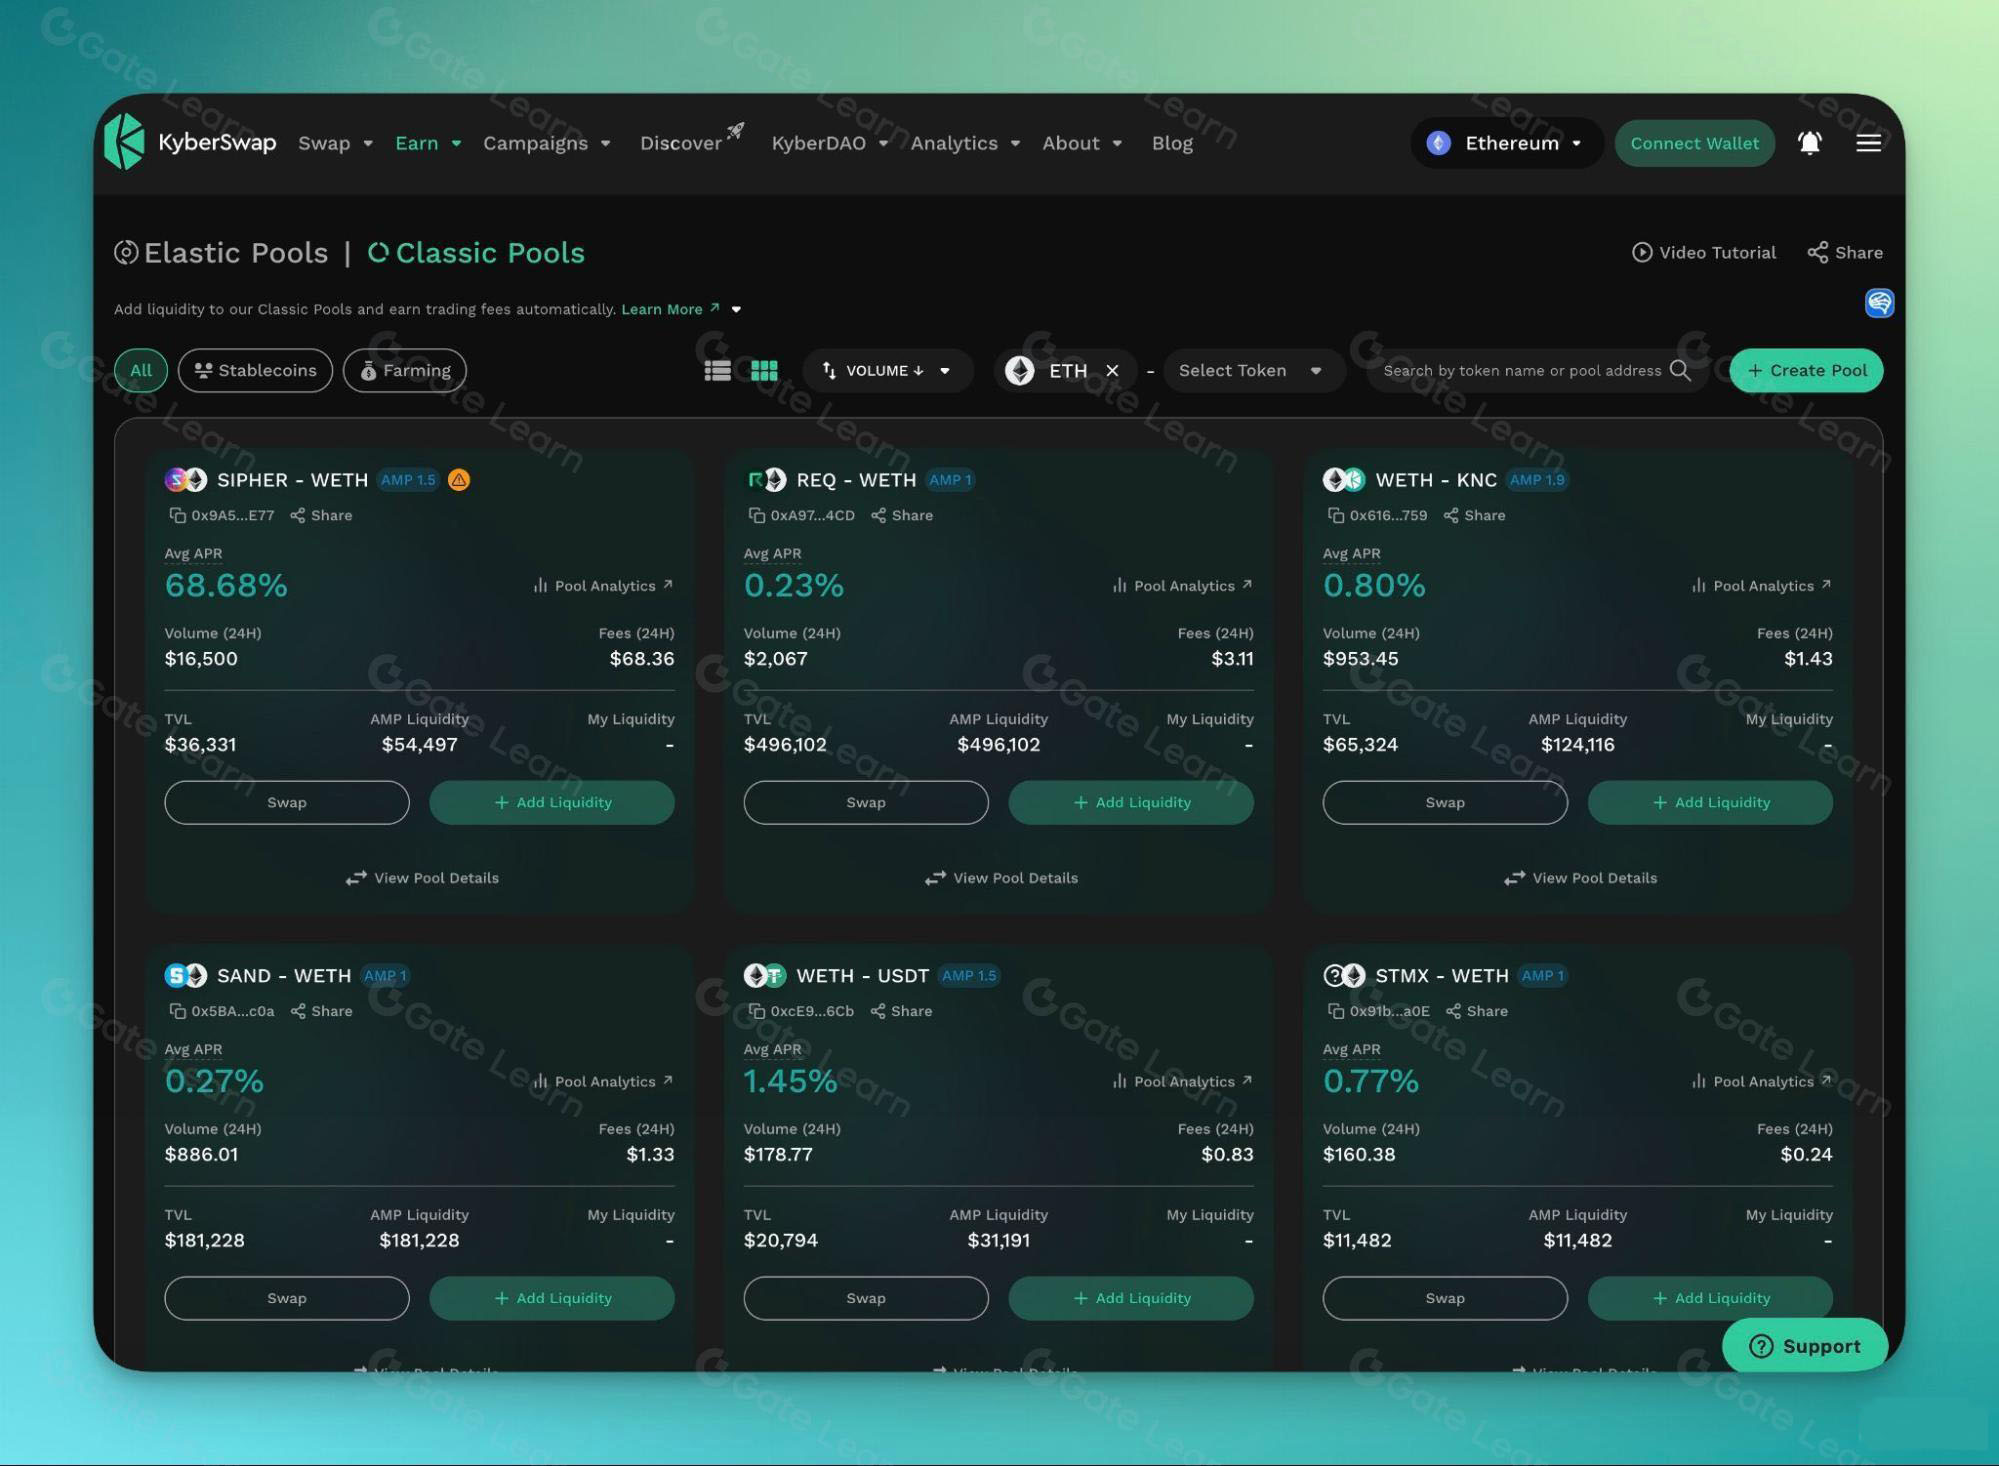This screenshot has width=1999, height=1466.
Task: Open the Select Token dropdown
Action: (1252, 371)
